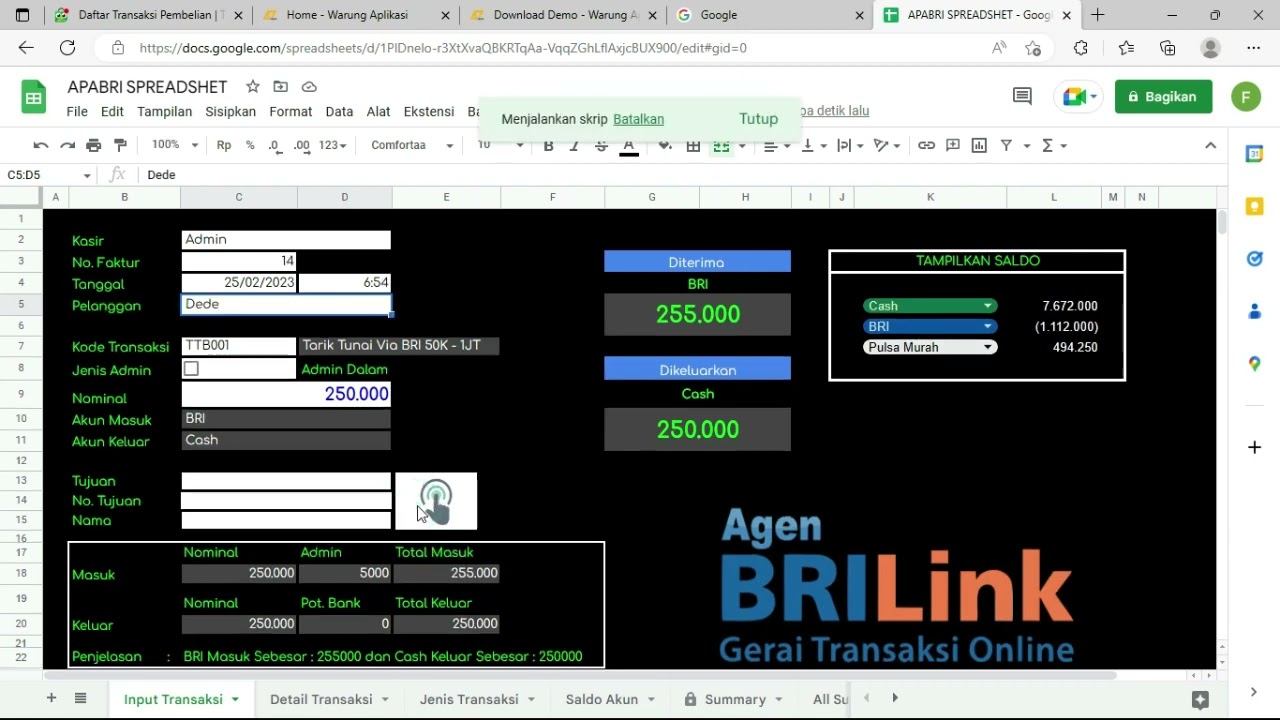
Task: Format as currency with Rp button
Action: pos(224,146)
